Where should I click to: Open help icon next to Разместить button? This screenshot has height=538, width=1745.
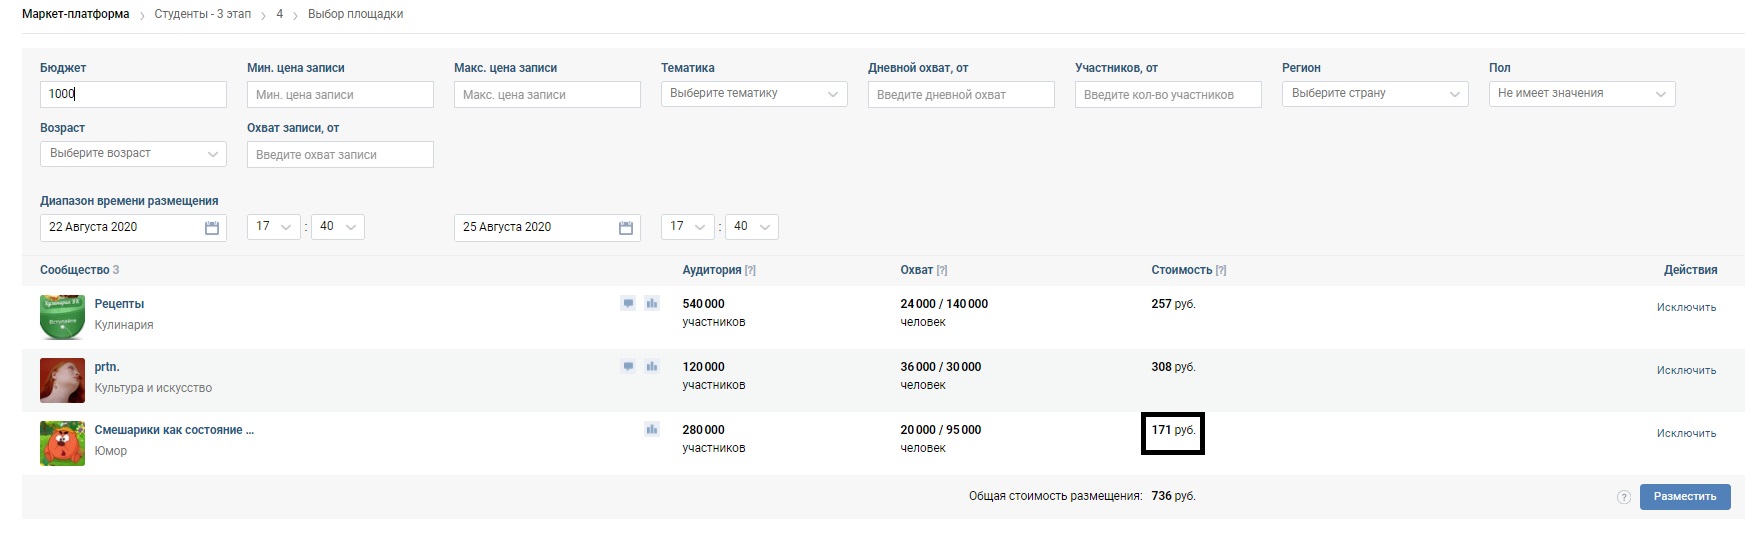pos(1624,497)
